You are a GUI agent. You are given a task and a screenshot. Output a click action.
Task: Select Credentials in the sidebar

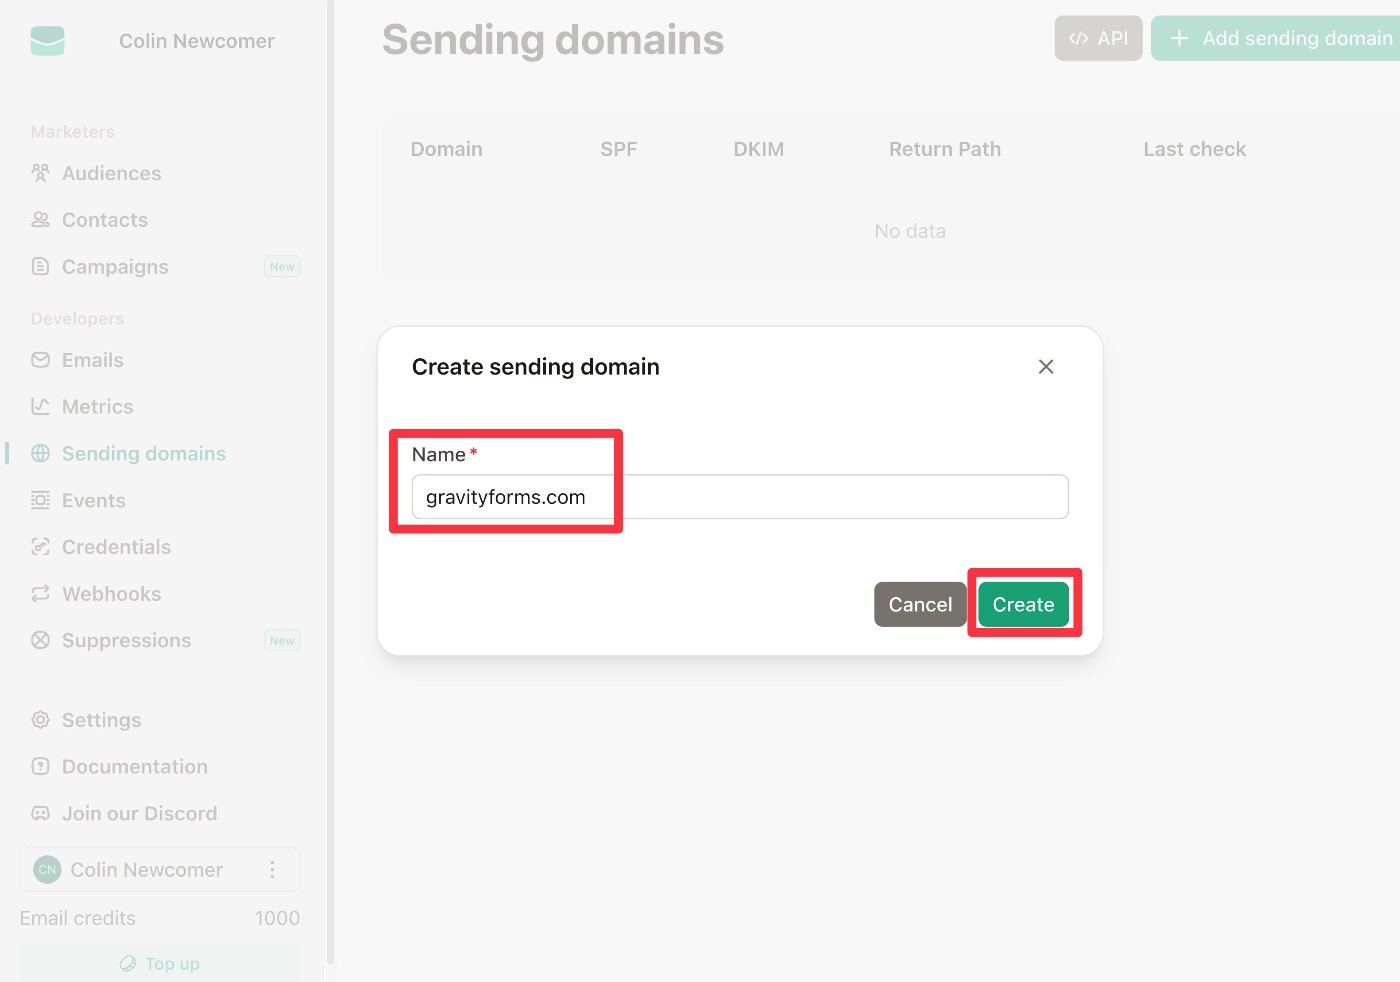pos(116,547)
